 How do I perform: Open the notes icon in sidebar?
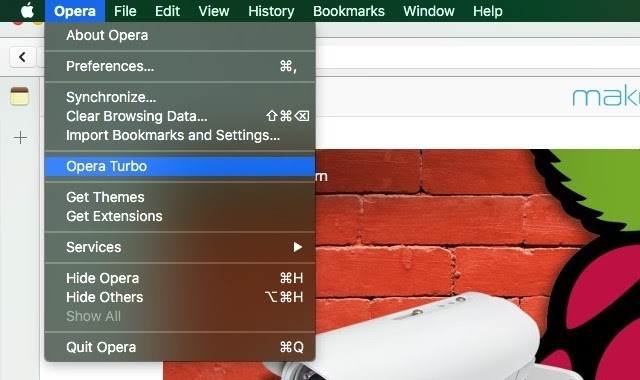pos(20,96)
